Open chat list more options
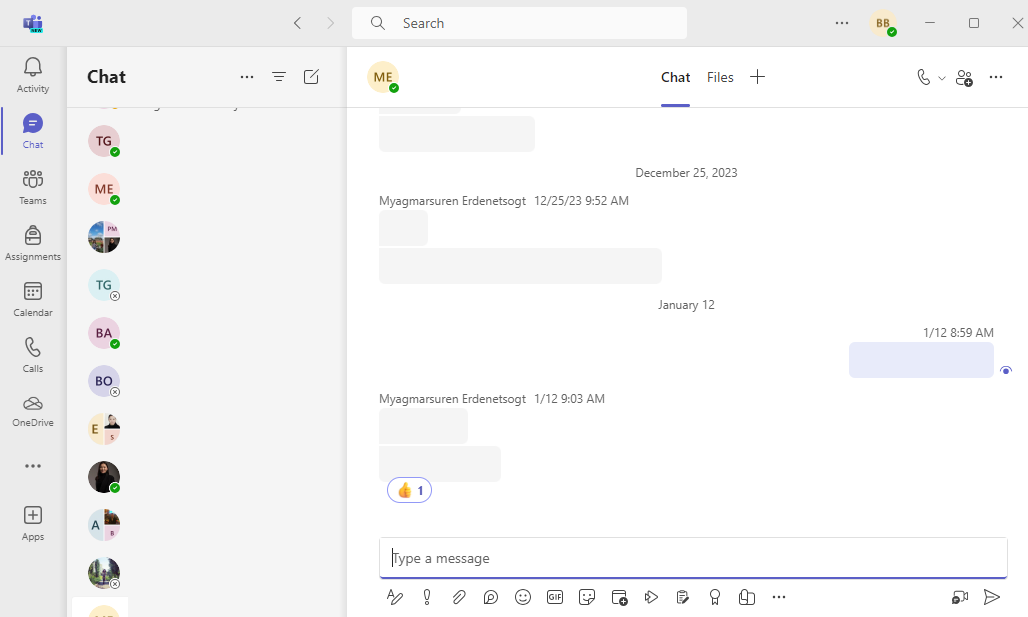The width and height of the screenshot is (1028, 617). [x=247, y=77]
